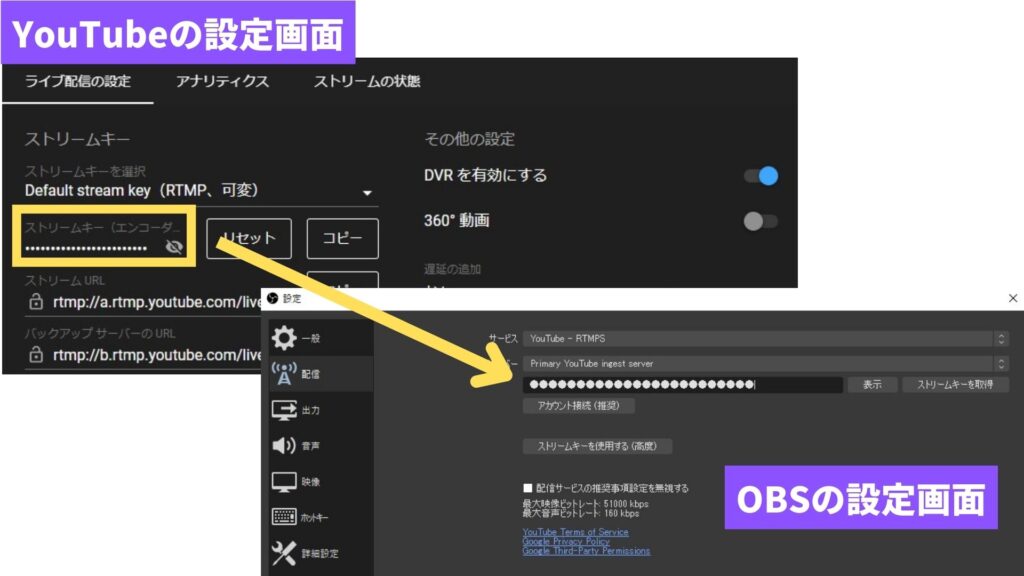
Task: Click the OBS stream key input field
Action: tap(682, 385)
